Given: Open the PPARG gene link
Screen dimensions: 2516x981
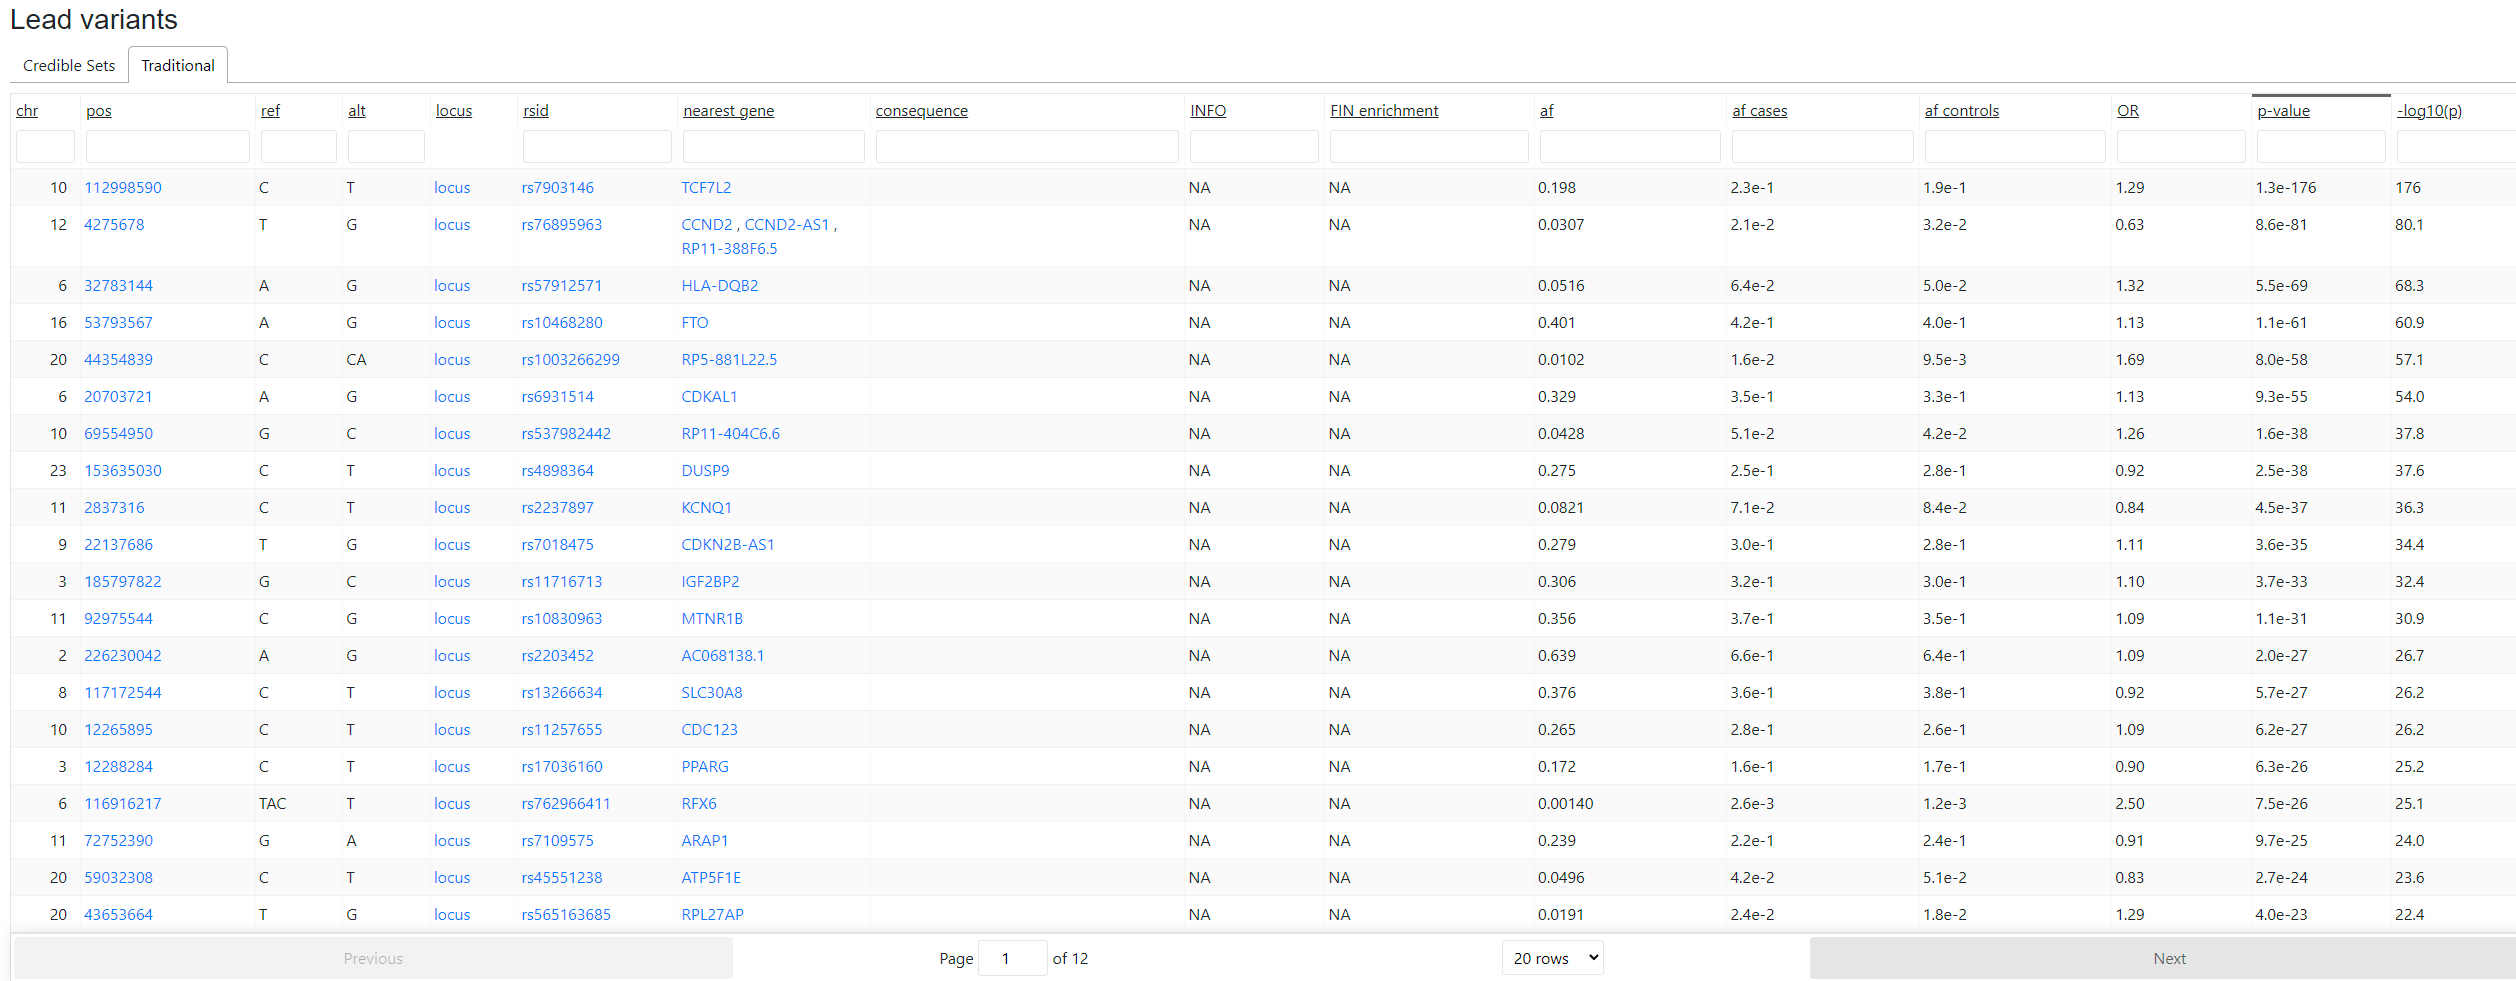Looking at the screenshot, I should pyautogui.click(x=705, y=767).
